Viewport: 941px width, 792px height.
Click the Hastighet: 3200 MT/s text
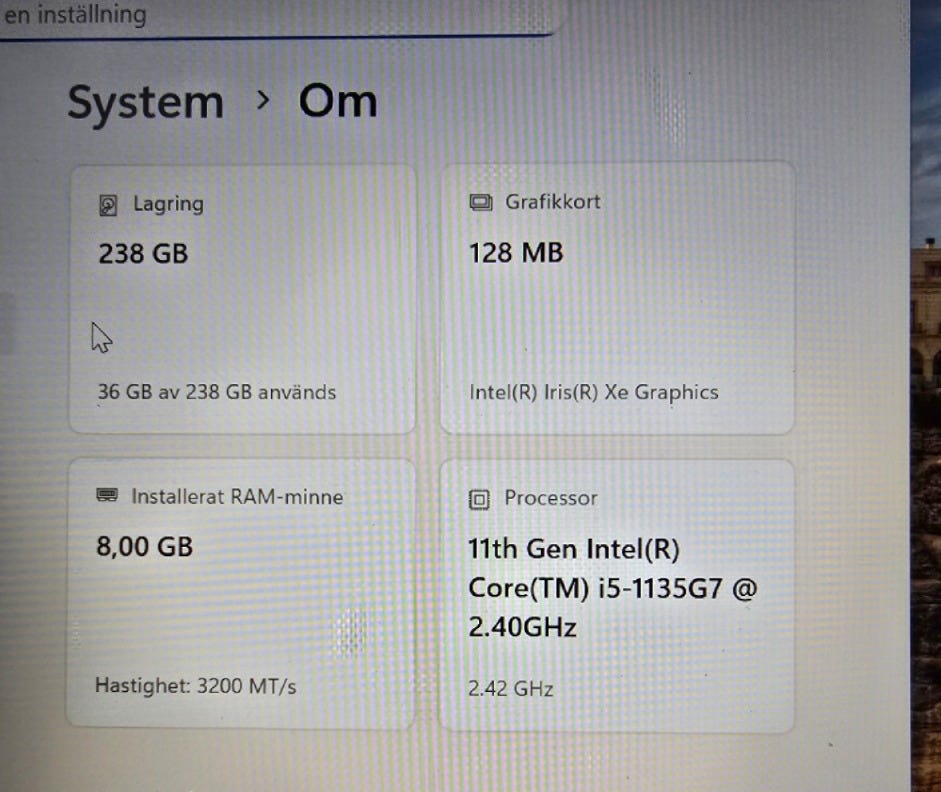(196, 686)
